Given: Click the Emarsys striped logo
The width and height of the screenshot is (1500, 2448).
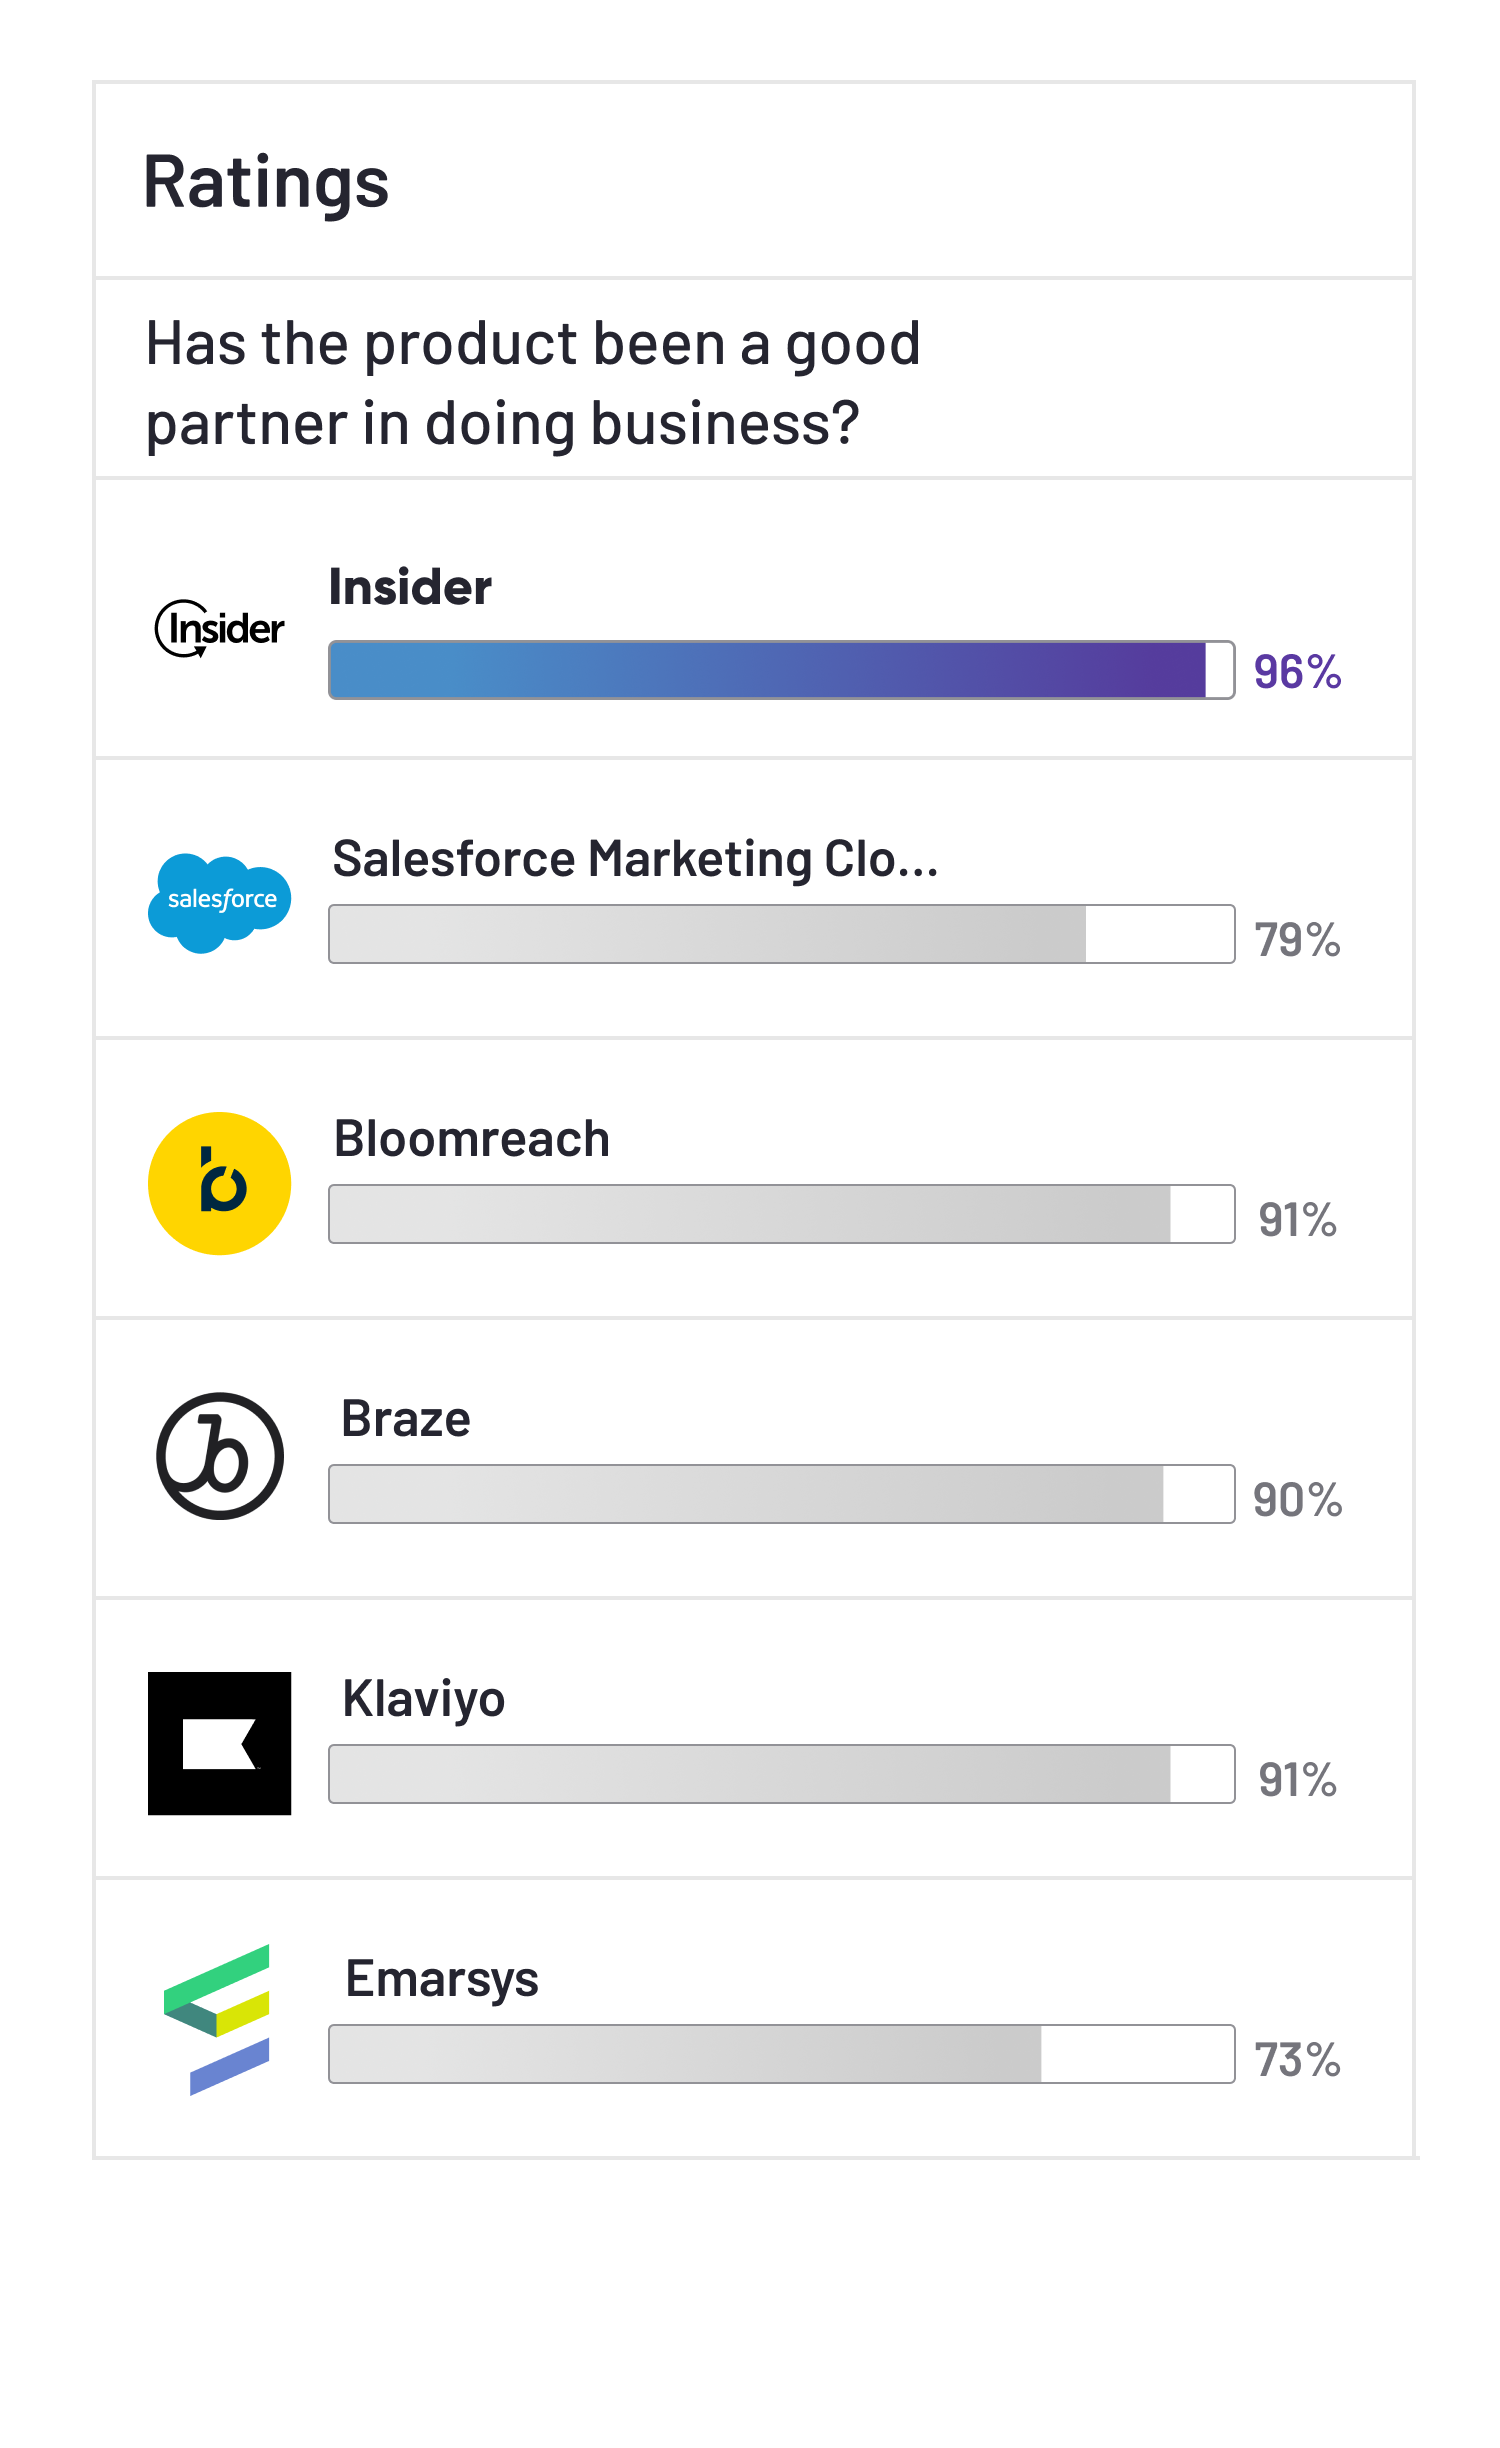Looking at the screenshot, I should (217, 2018).
